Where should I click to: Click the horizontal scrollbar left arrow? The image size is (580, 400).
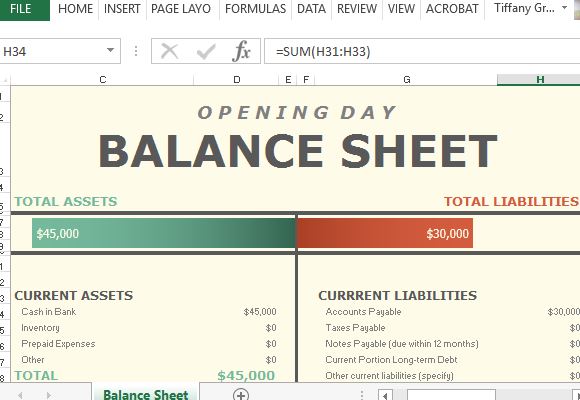click(x=385, y=396)
